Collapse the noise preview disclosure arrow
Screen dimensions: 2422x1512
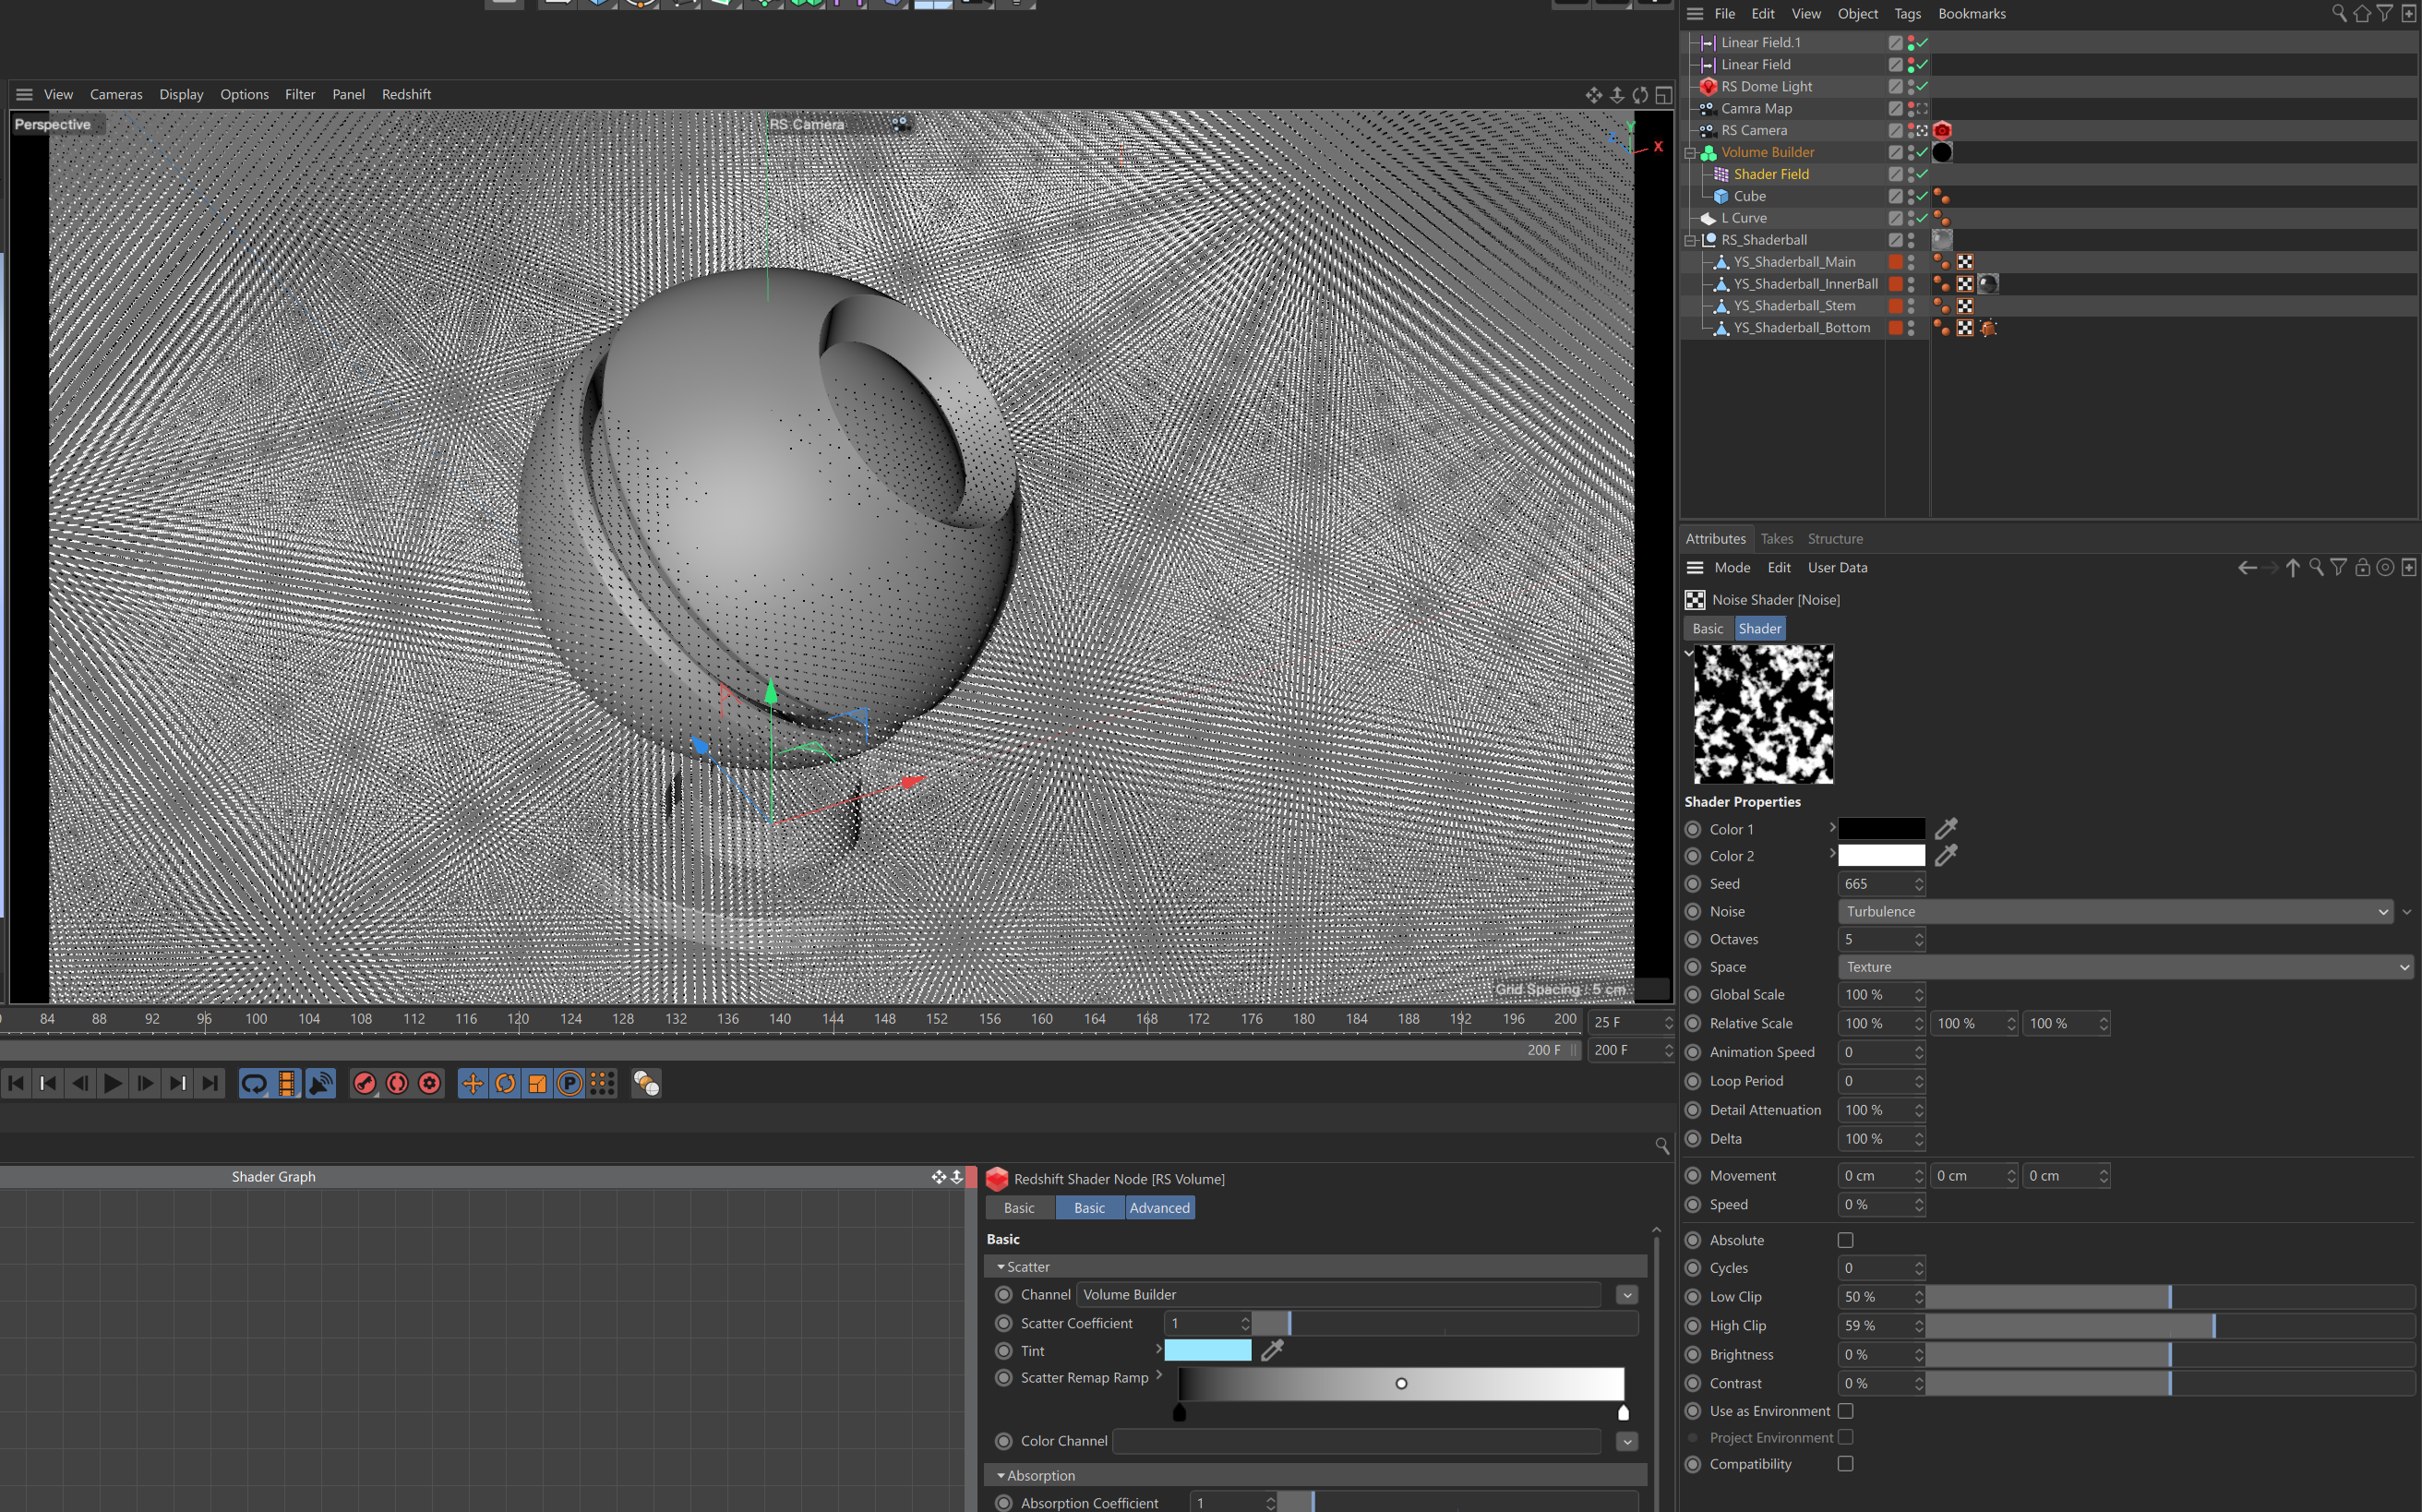[1689, 653]
